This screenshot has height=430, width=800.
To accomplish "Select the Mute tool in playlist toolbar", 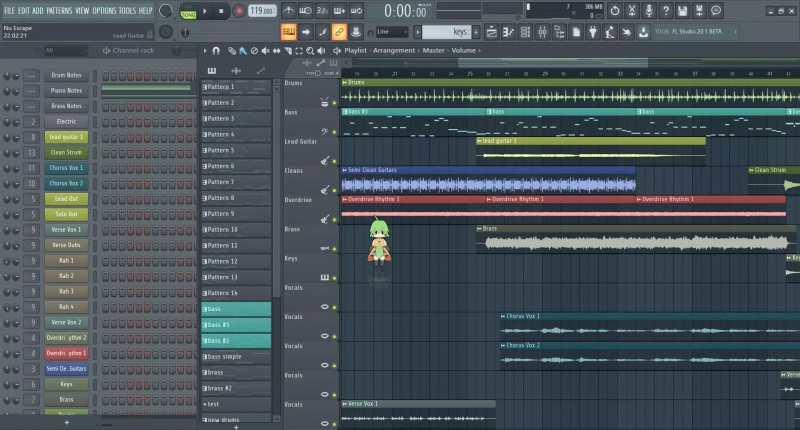I will tap(265, 50).
